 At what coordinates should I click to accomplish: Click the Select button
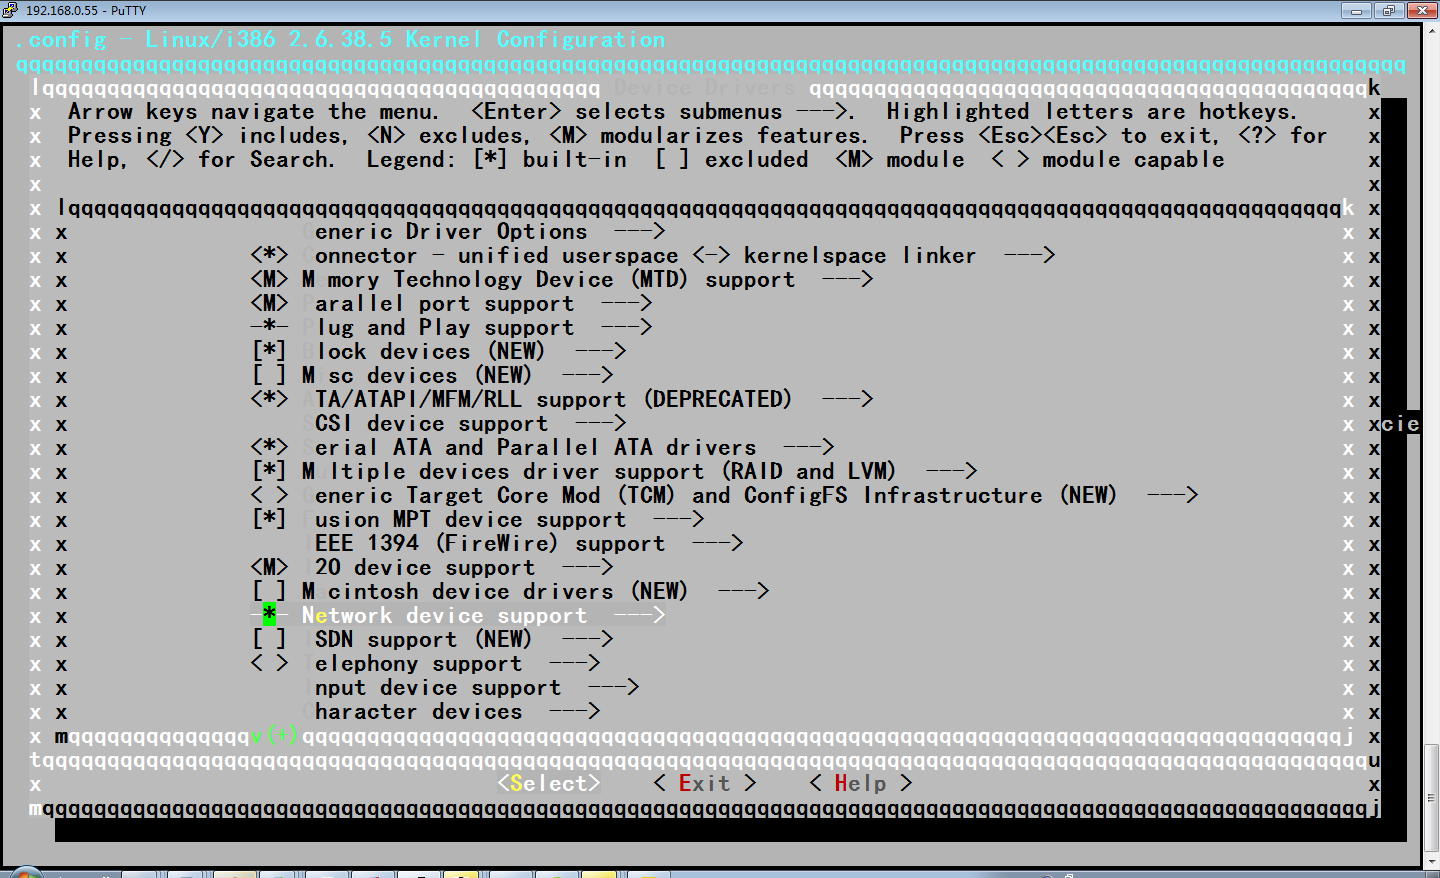(x=549, y=784)
